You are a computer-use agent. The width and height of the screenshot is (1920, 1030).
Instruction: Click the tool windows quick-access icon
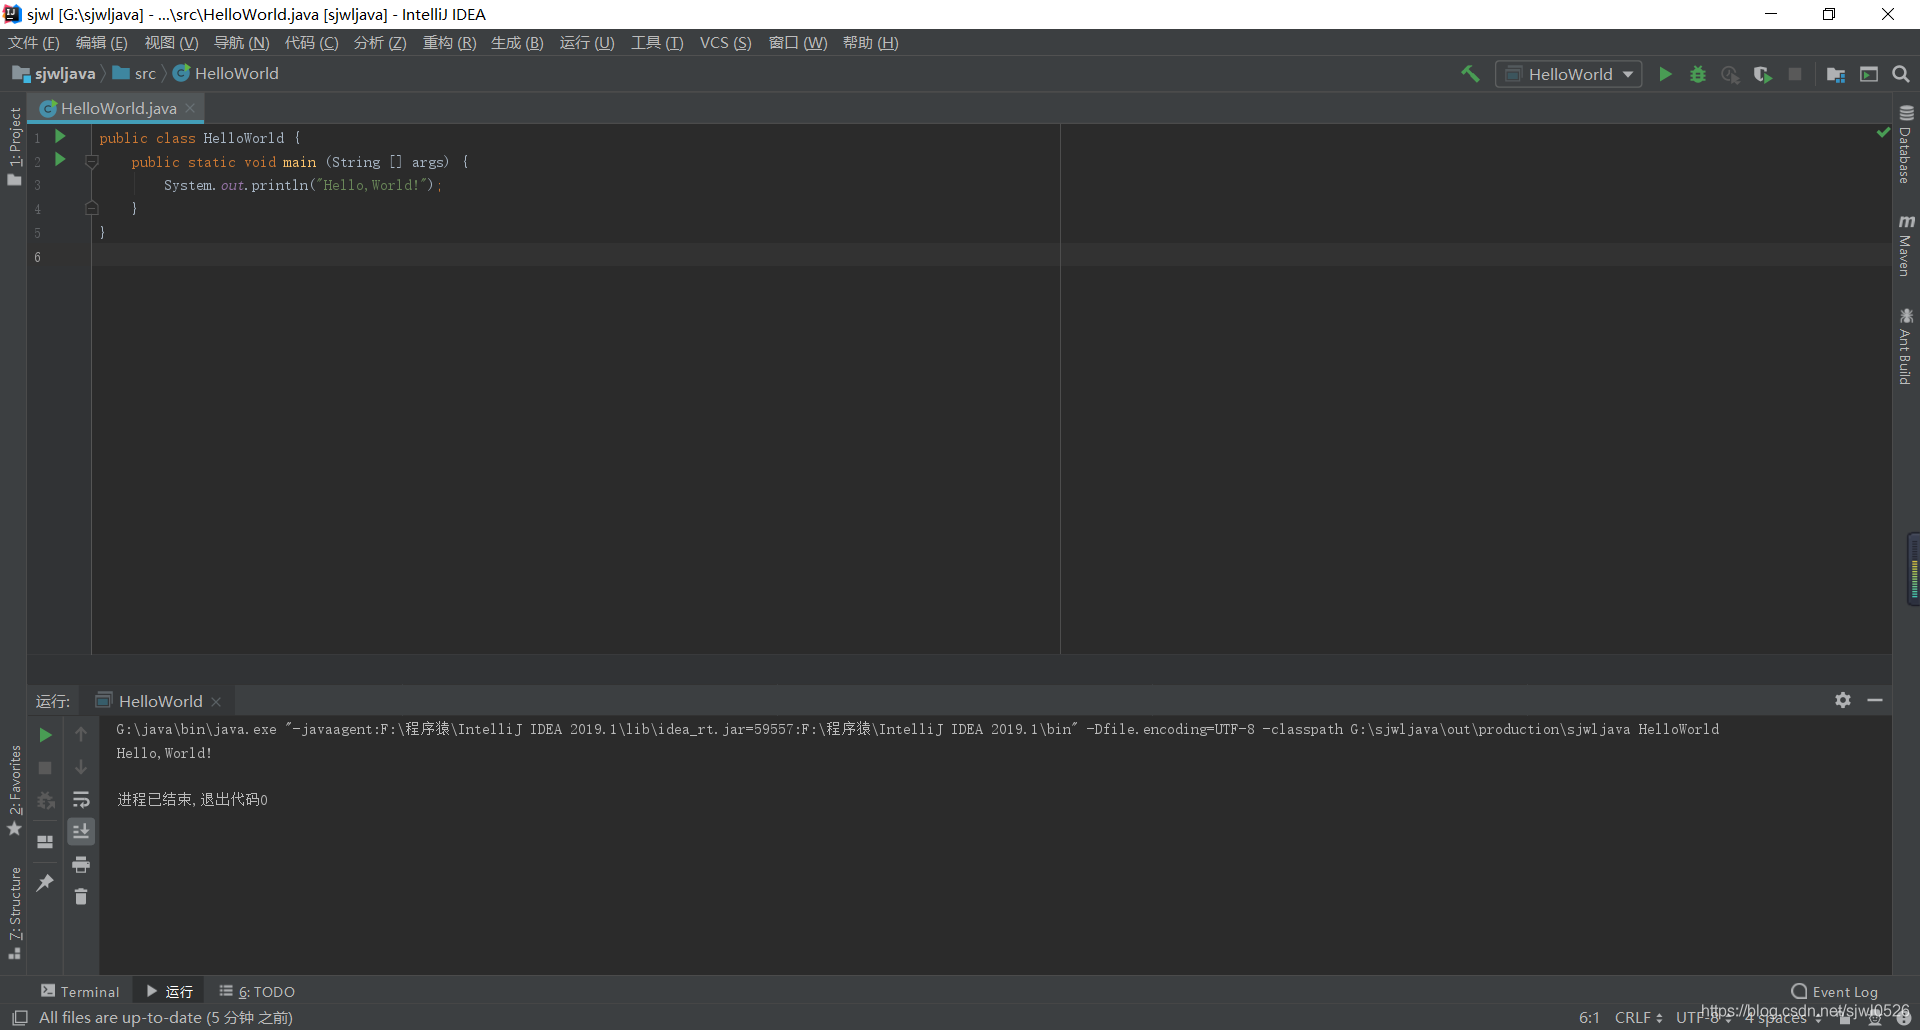[x=19, y=1017]
